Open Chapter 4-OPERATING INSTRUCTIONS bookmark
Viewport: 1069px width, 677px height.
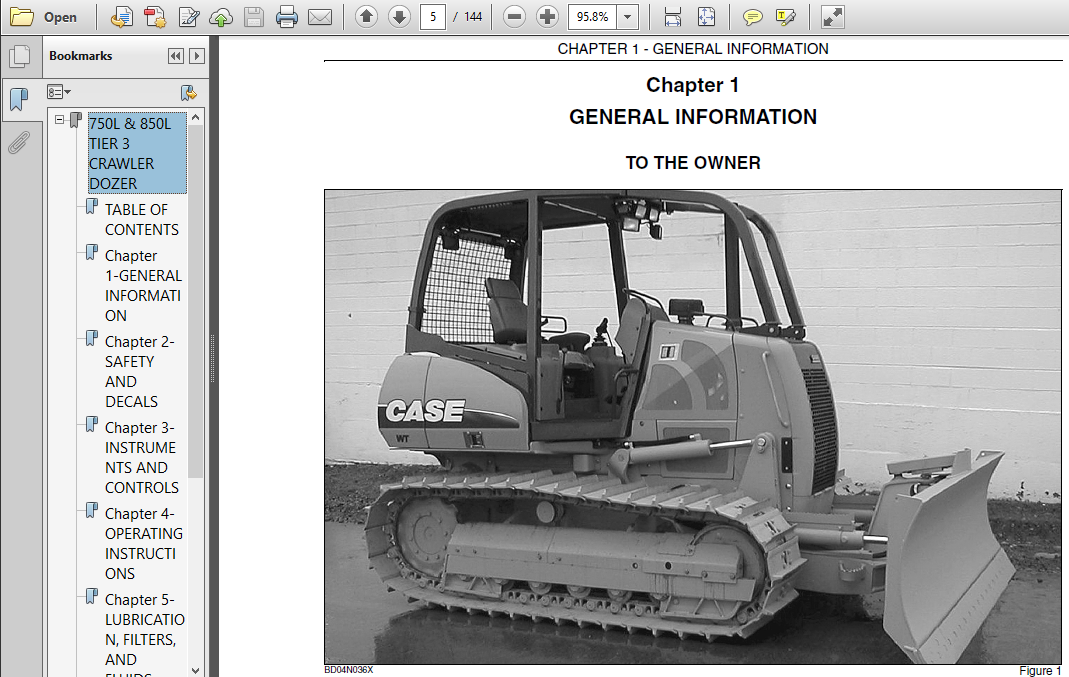click(144, 543)
